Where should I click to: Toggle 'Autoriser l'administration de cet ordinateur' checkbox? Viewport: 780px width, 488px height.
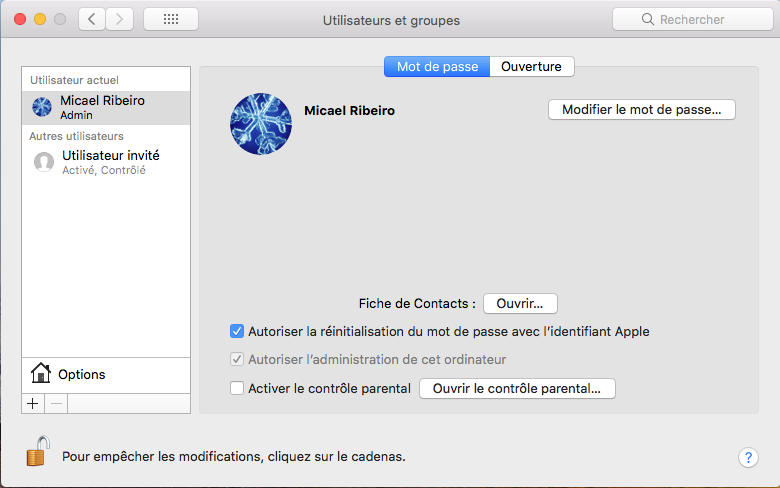pos(237,360)
